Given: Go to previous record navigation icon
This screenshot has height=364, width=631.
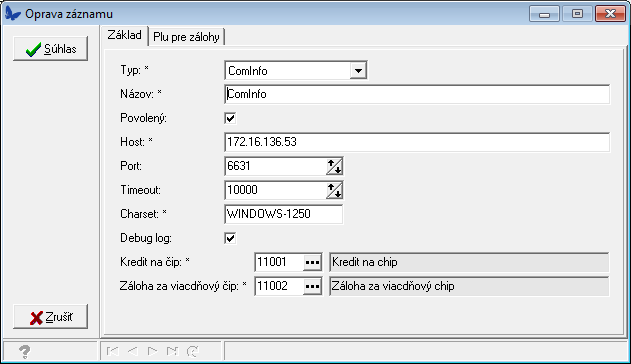Looking at the screenshot, I should coord(132,351).
